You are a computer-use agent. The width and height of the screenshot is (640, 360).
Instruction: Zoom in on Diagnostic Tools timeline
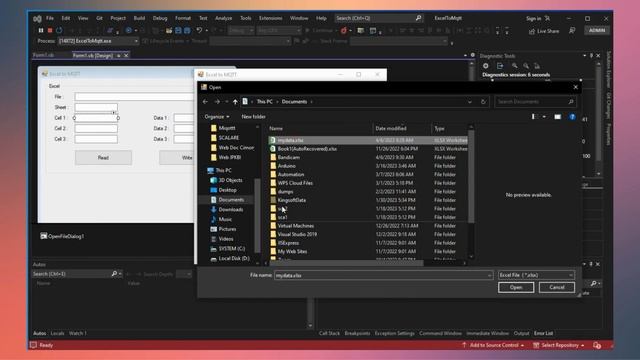click(x=514, y=66)
